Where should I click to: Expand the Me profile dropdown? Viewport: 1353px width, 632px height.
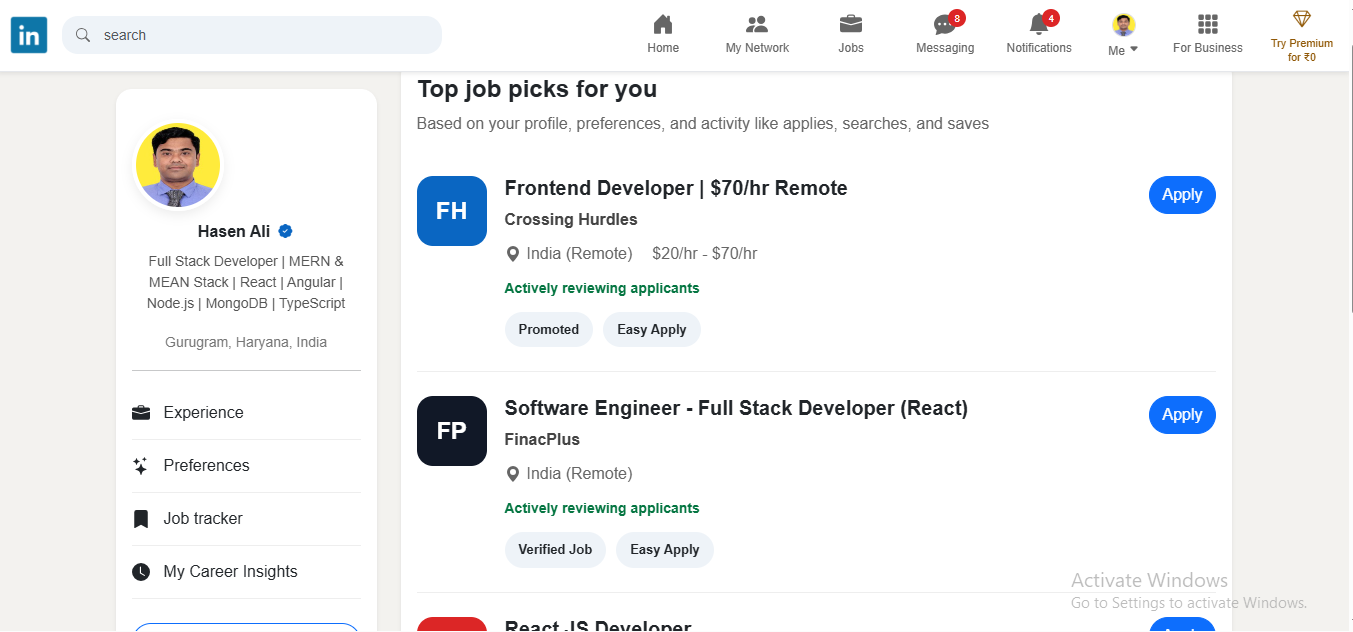click(1124, 50)
